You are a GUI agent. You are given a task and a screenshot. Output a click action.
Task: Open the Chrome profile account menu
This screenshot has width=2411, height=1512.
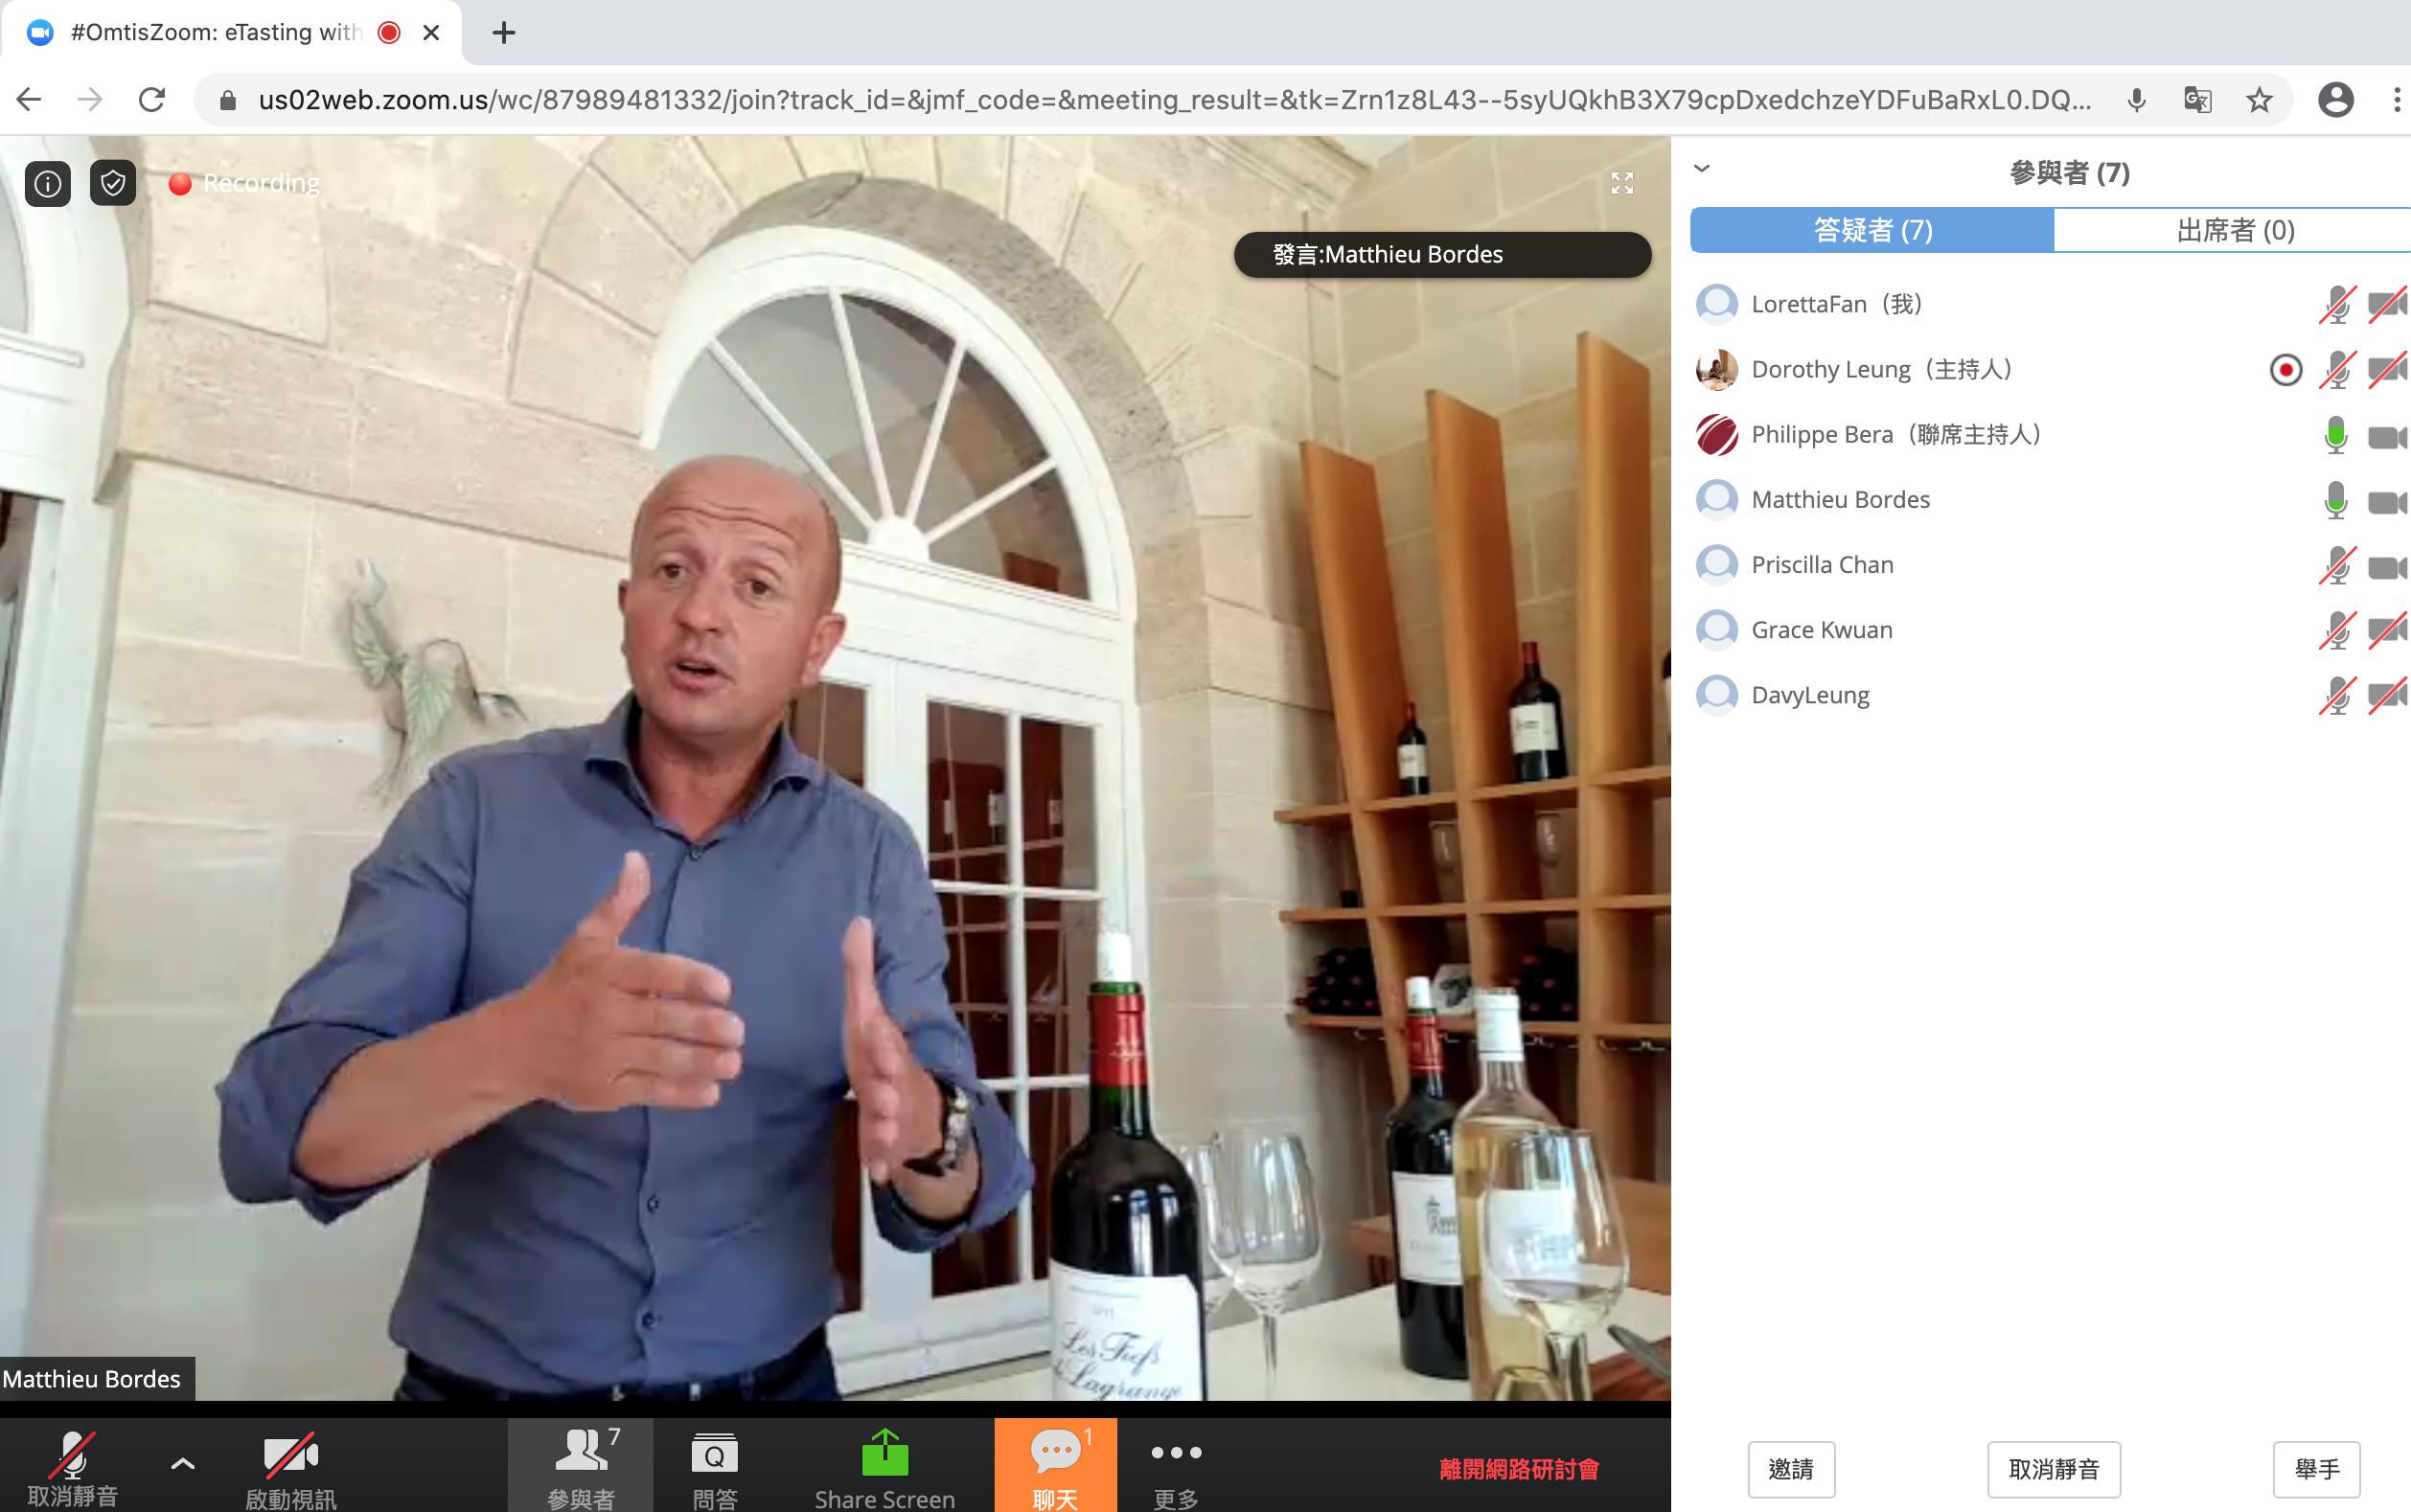(2336, 100)
